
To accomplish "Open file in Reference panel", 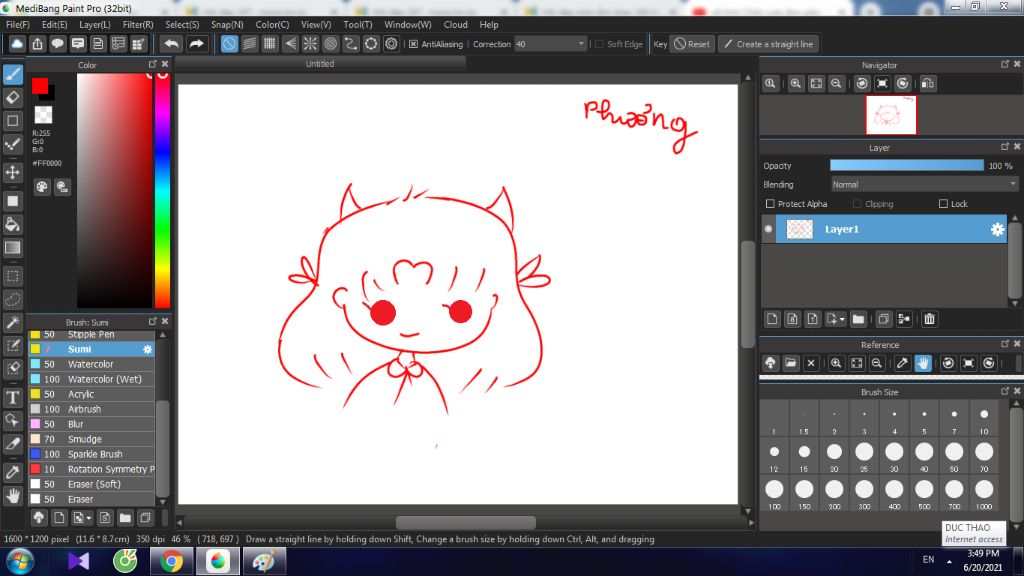I will tap(791, 363).
